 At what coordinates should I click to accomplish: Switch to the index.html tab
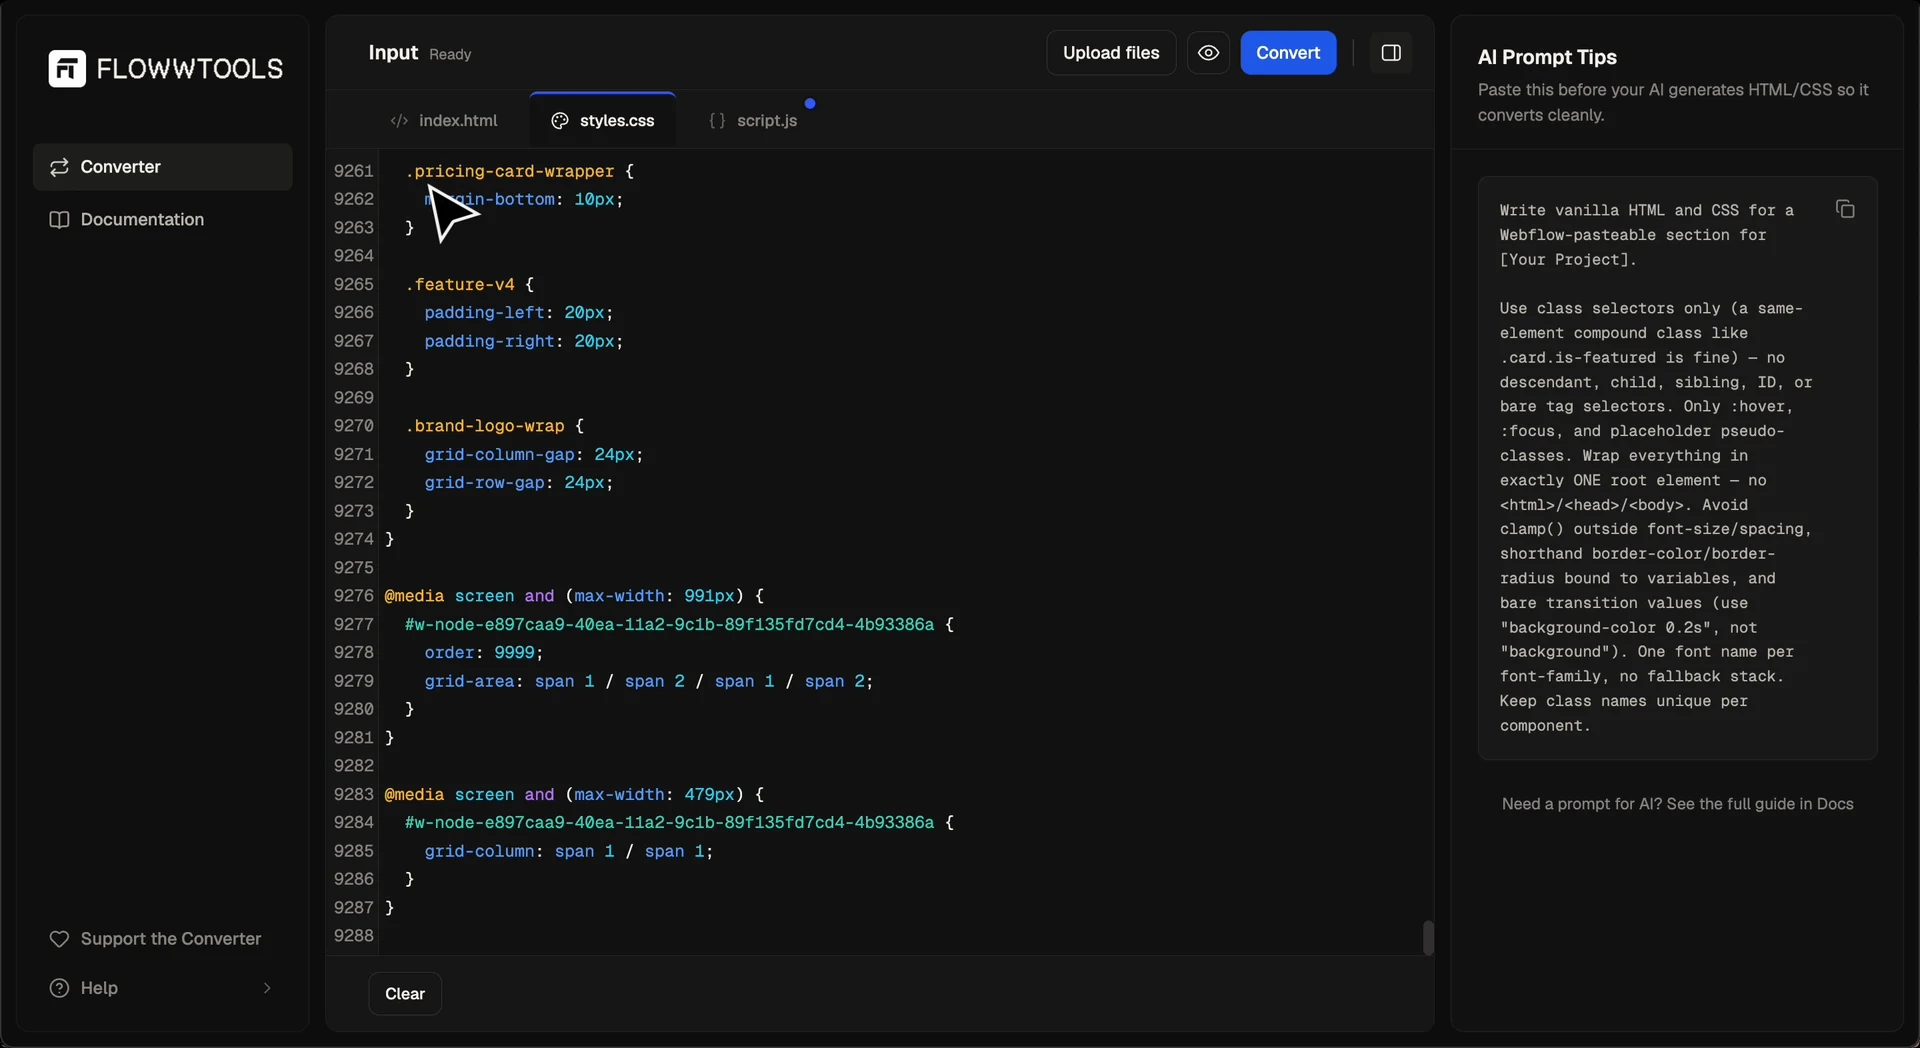[x=444, y=121]
